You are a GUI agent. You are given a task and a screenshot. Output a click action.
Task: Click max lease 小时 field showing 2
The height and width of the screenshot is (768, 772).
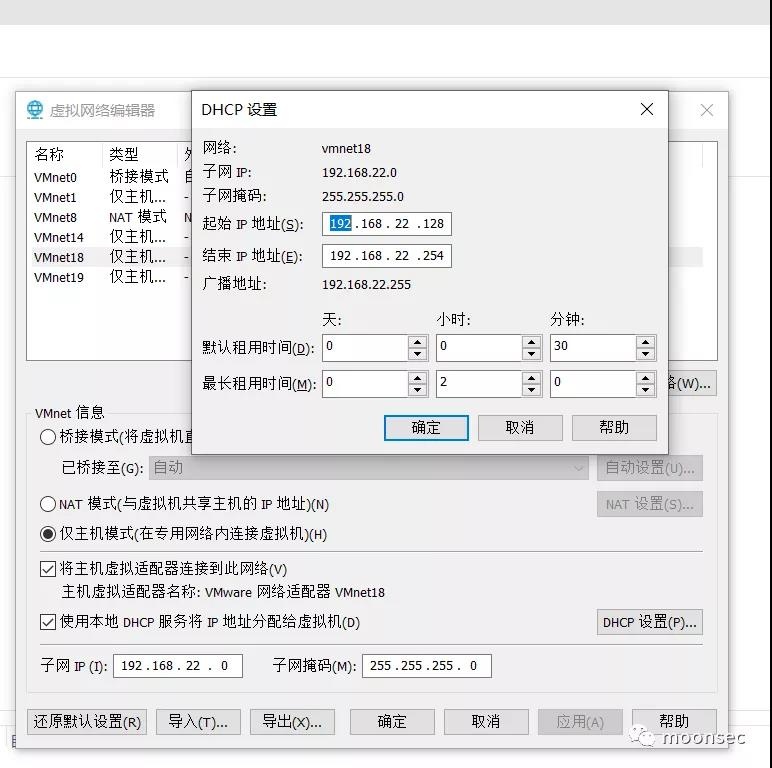click(479, 384)
